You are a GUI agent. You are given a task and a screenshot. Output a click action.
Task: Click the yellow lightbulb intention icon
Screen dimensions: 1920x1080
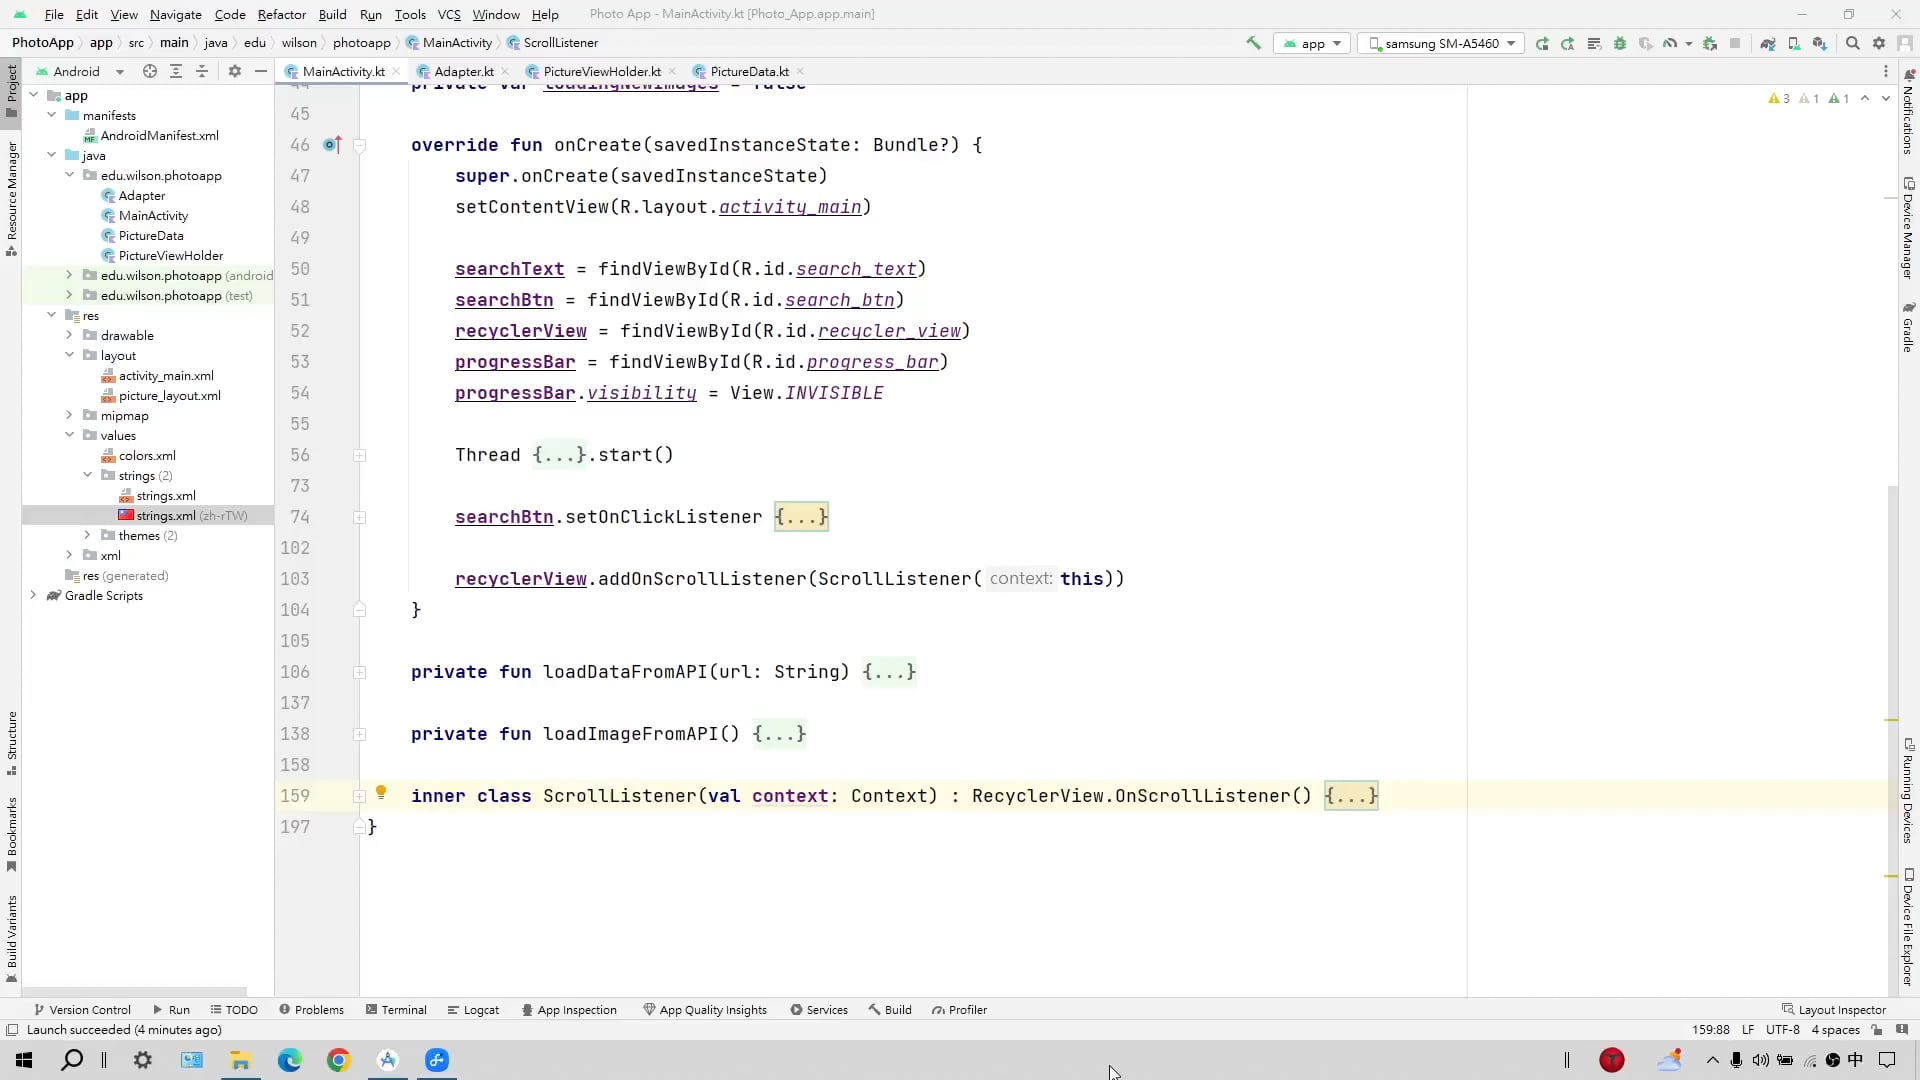(x=381, y=793)
